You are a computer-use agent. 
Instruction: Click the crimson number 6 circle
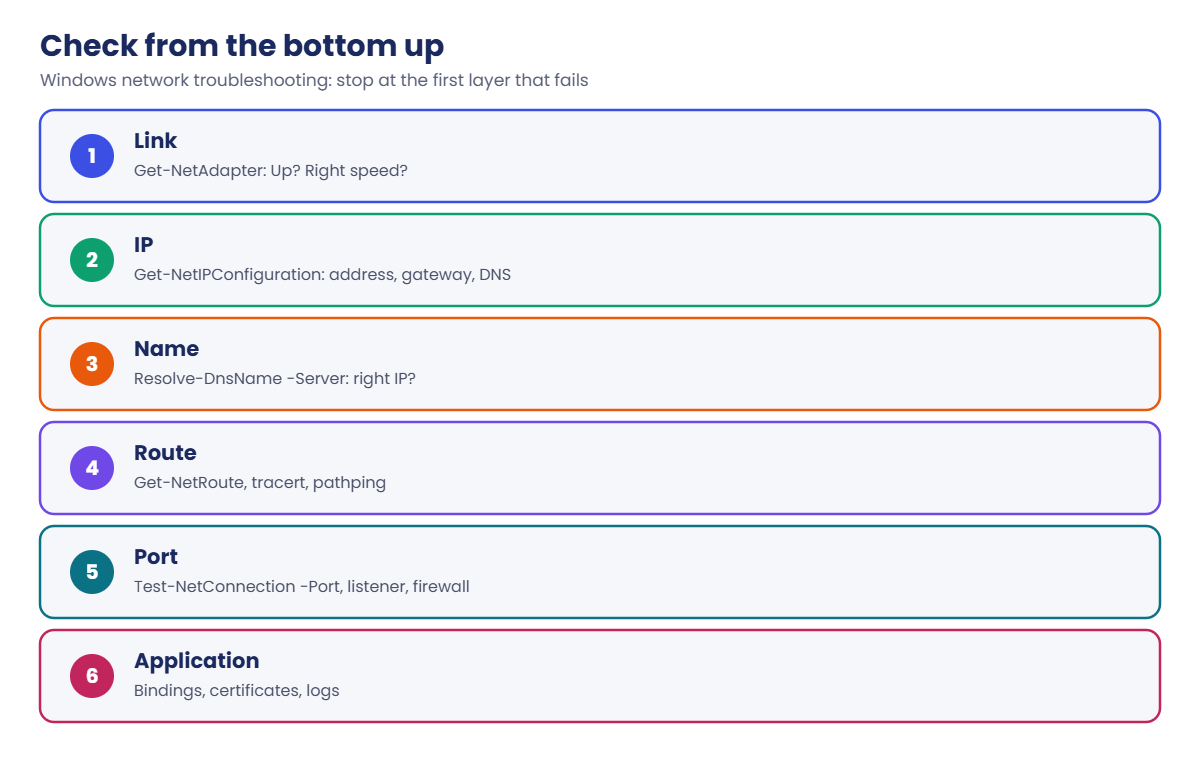(x=92, y=676)
